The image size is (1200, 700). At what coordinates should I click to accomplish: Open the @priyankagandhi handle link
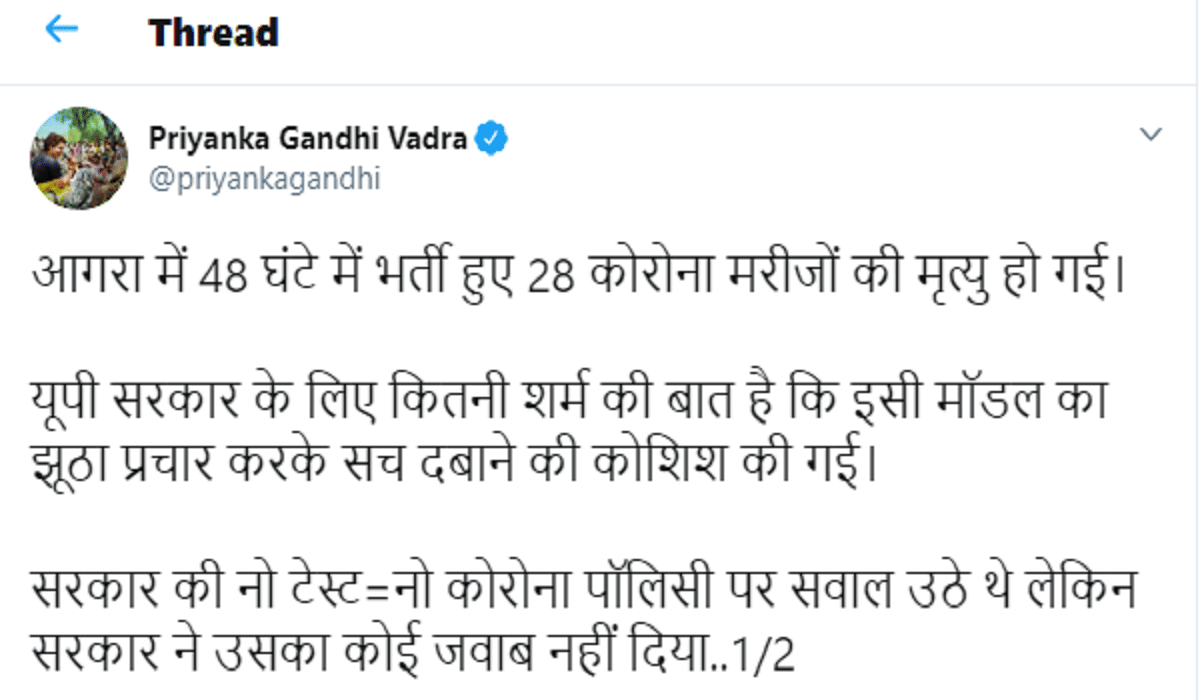click(x=264, y=180)
